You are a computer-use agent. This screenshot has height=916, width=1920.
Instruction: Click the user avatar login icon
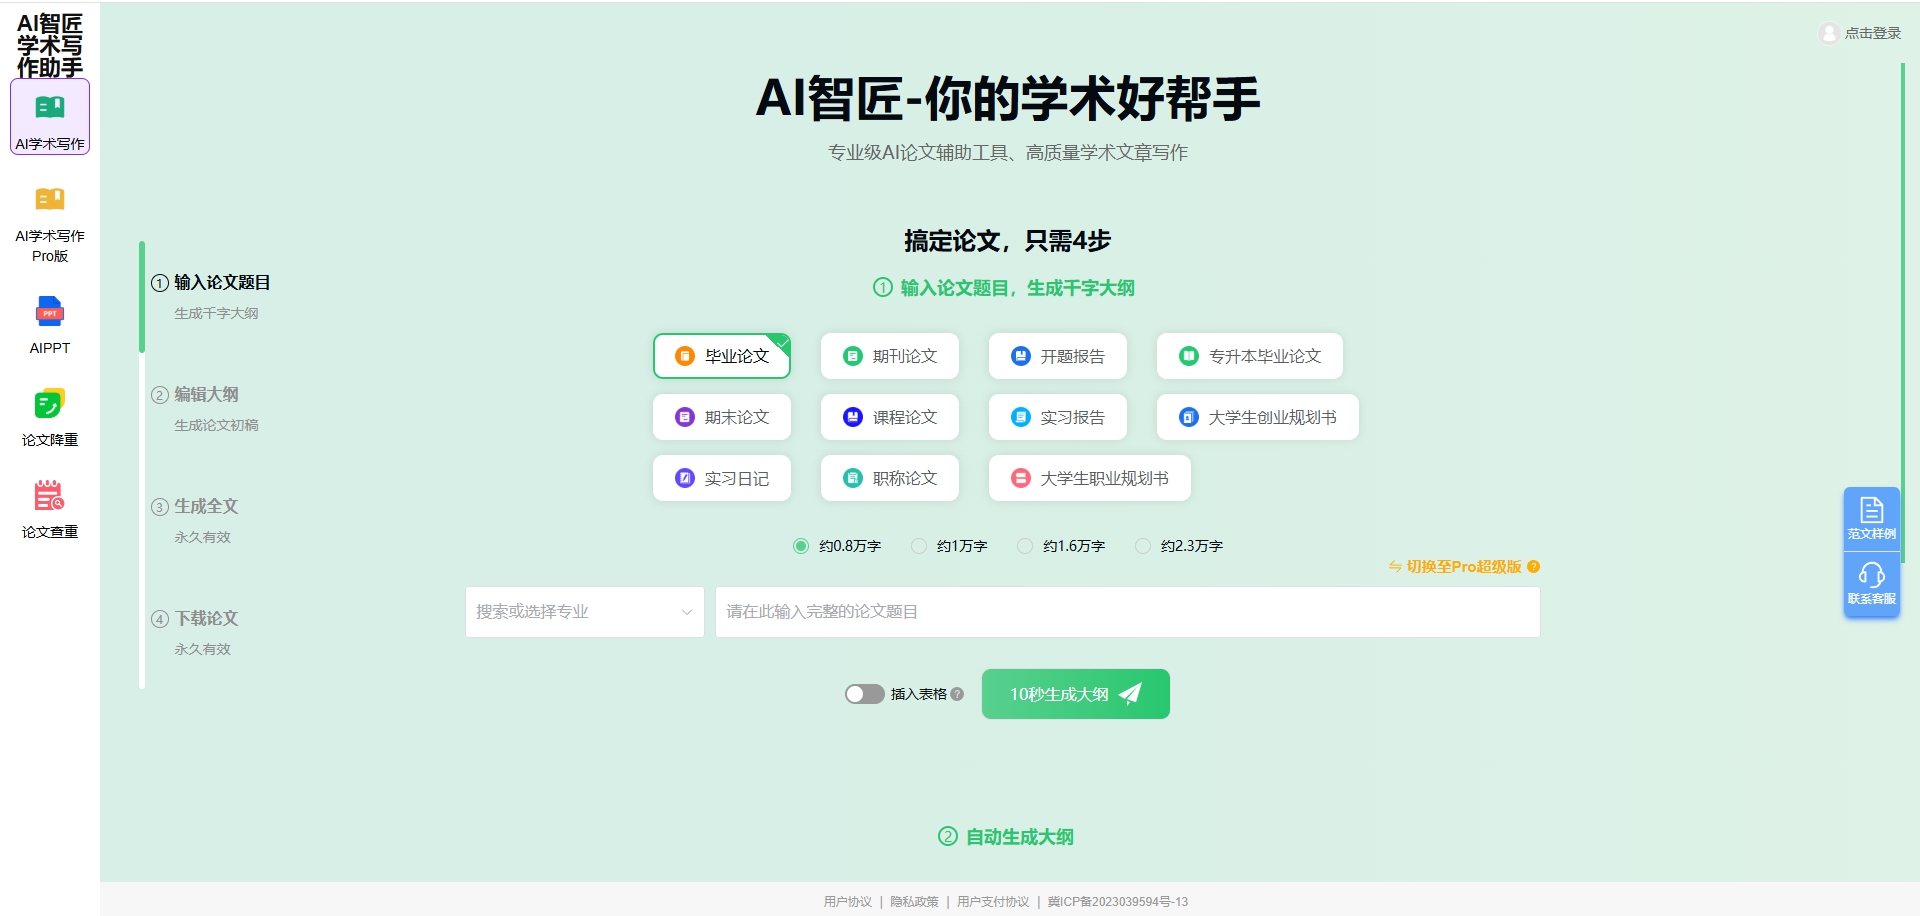(x=1829, y=33)
